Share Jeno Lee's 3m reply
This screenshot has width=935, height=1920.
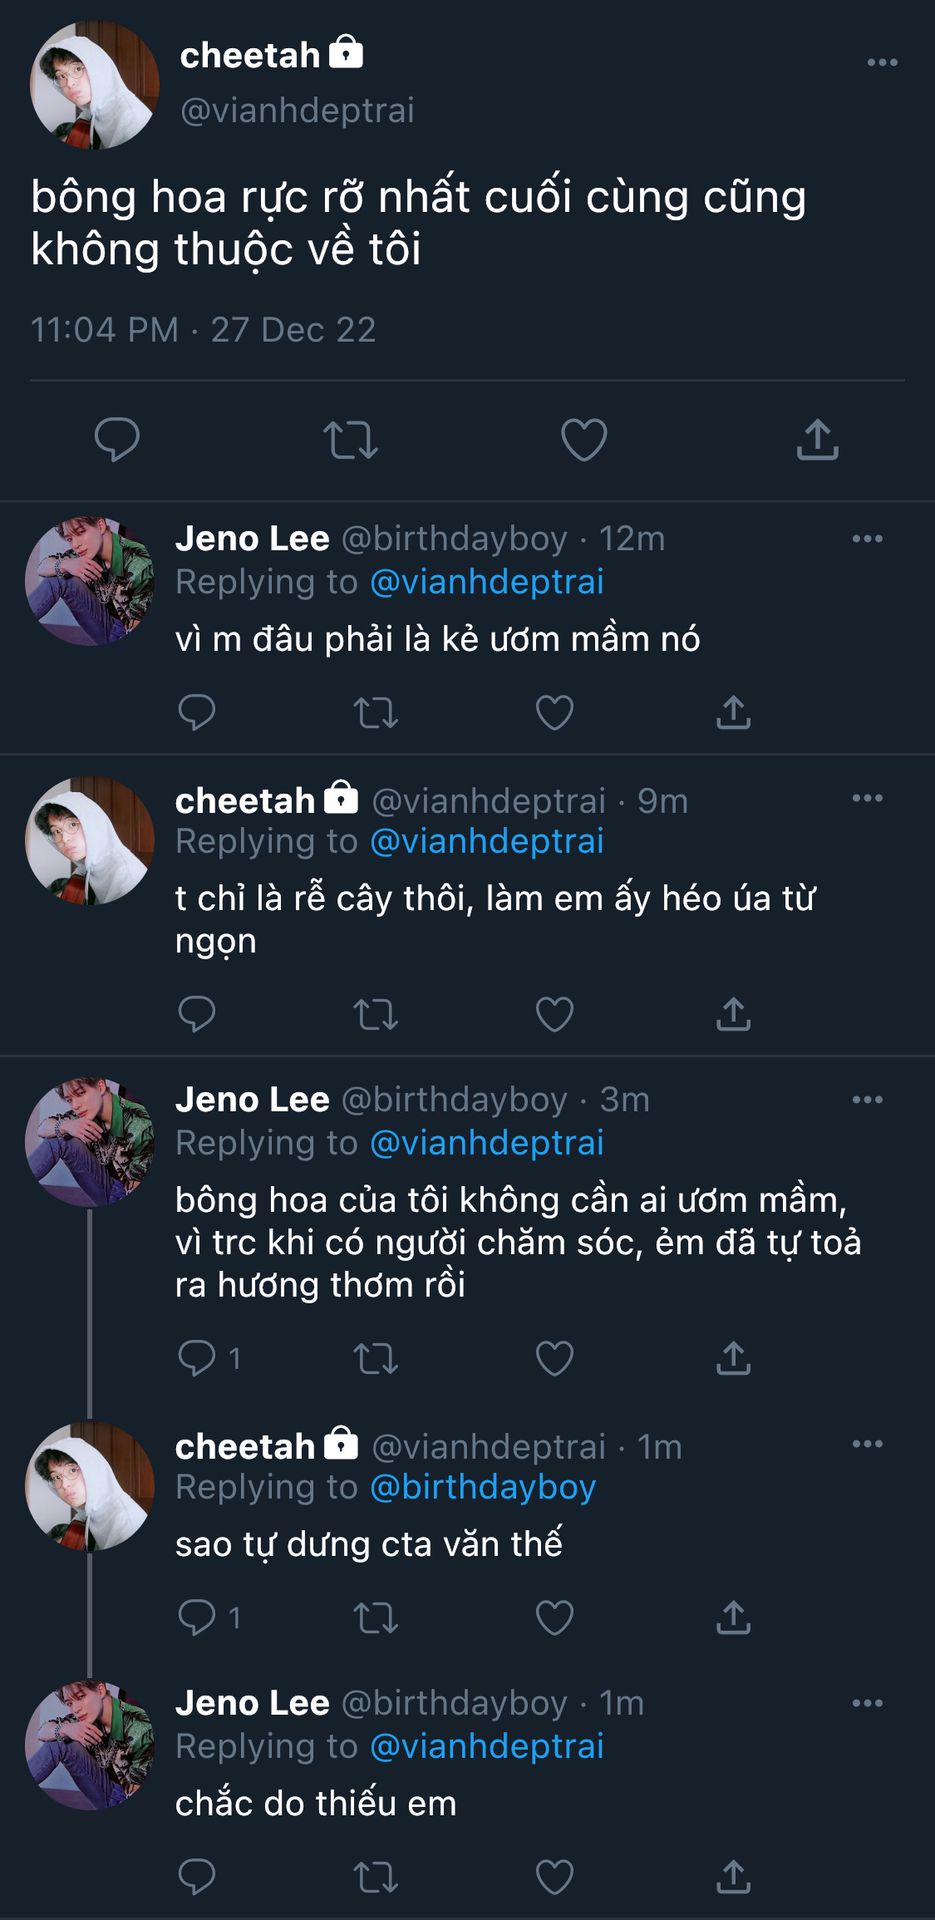tap(733, 1359)
